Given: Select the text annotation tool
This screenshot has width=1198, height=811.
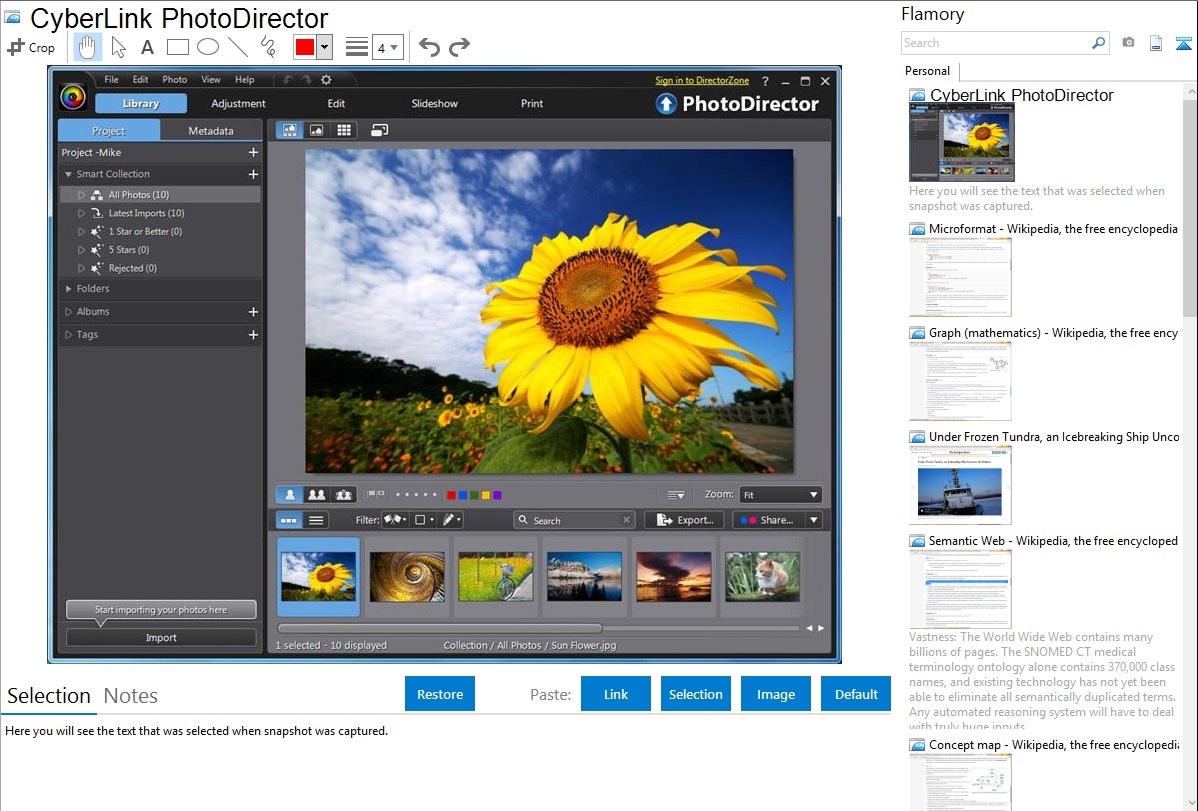Looking at the screenshot, I should click(147, 48).
